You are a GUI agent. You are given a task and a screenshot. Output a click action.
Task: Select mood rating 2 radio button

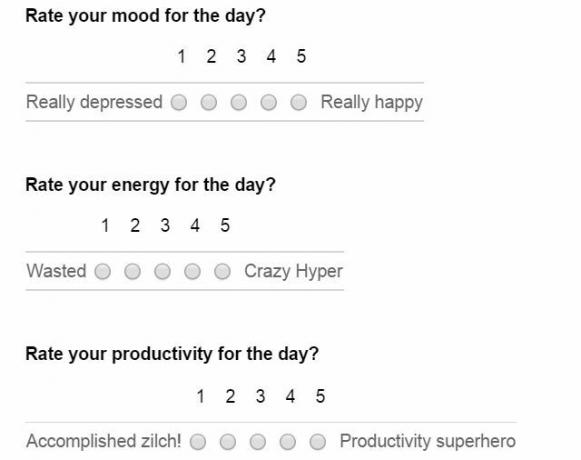[209, 102]
